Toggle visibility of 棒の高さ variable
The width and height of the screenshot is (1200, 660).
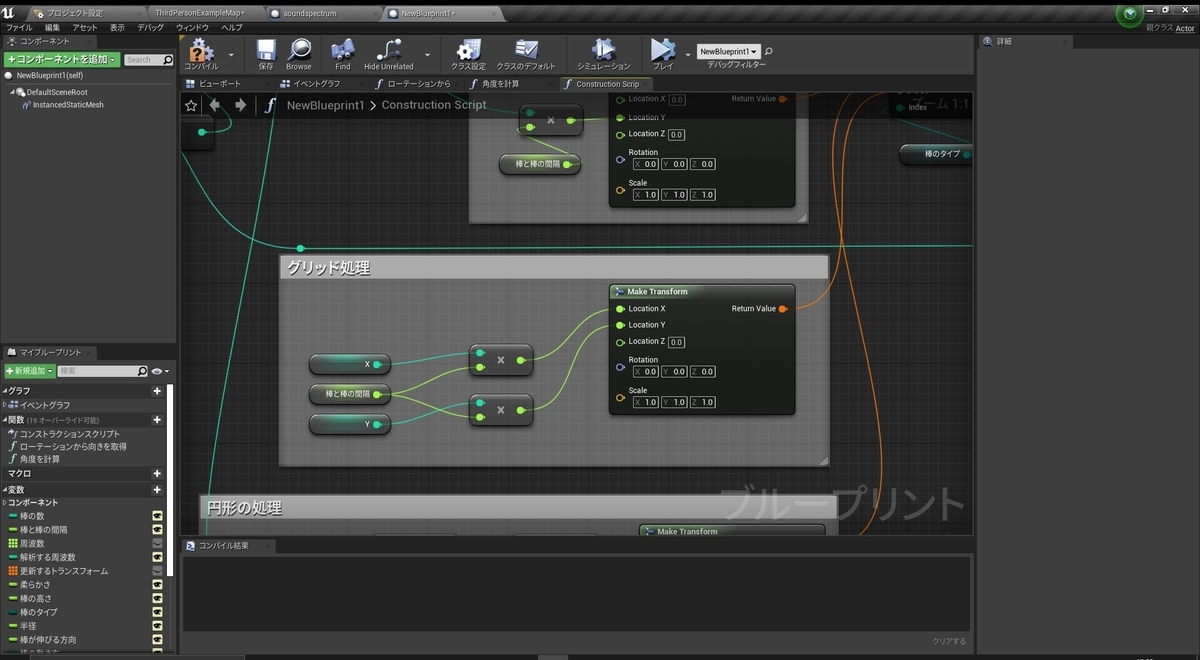157,598
